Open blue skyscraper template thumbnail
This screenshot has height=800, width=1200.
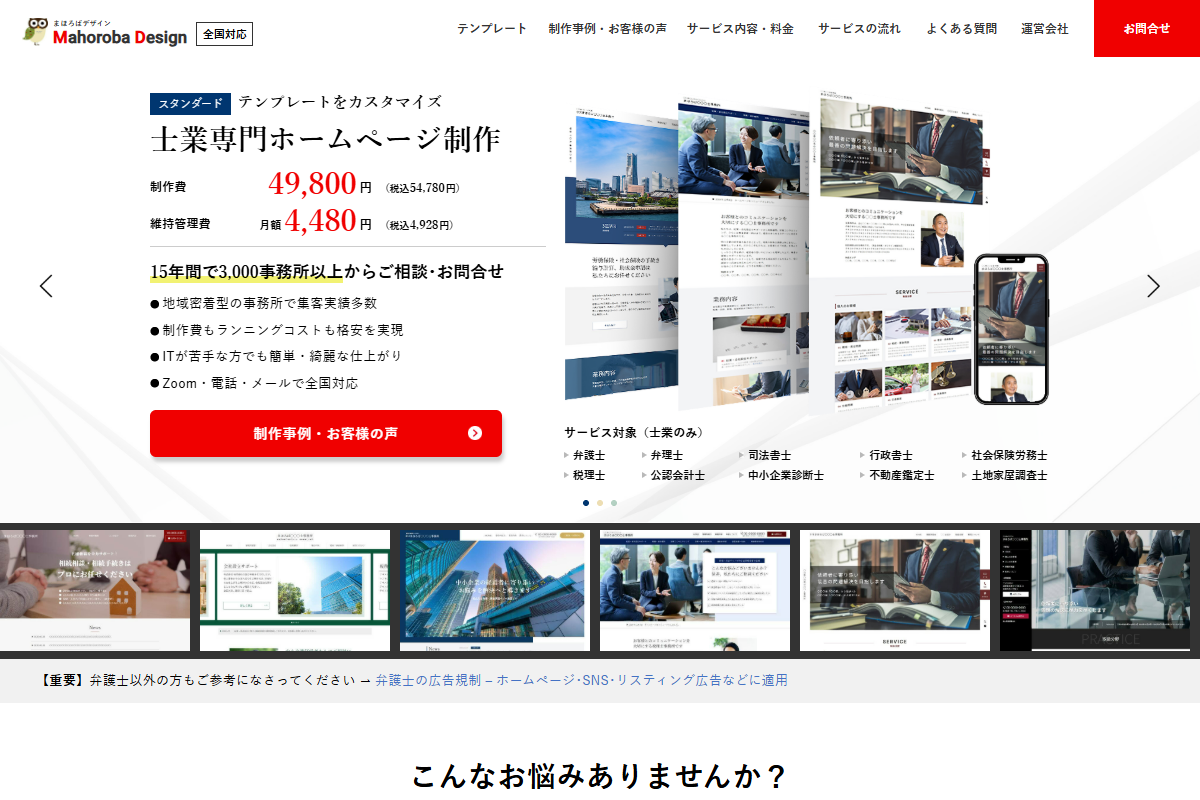click(495, 590)
